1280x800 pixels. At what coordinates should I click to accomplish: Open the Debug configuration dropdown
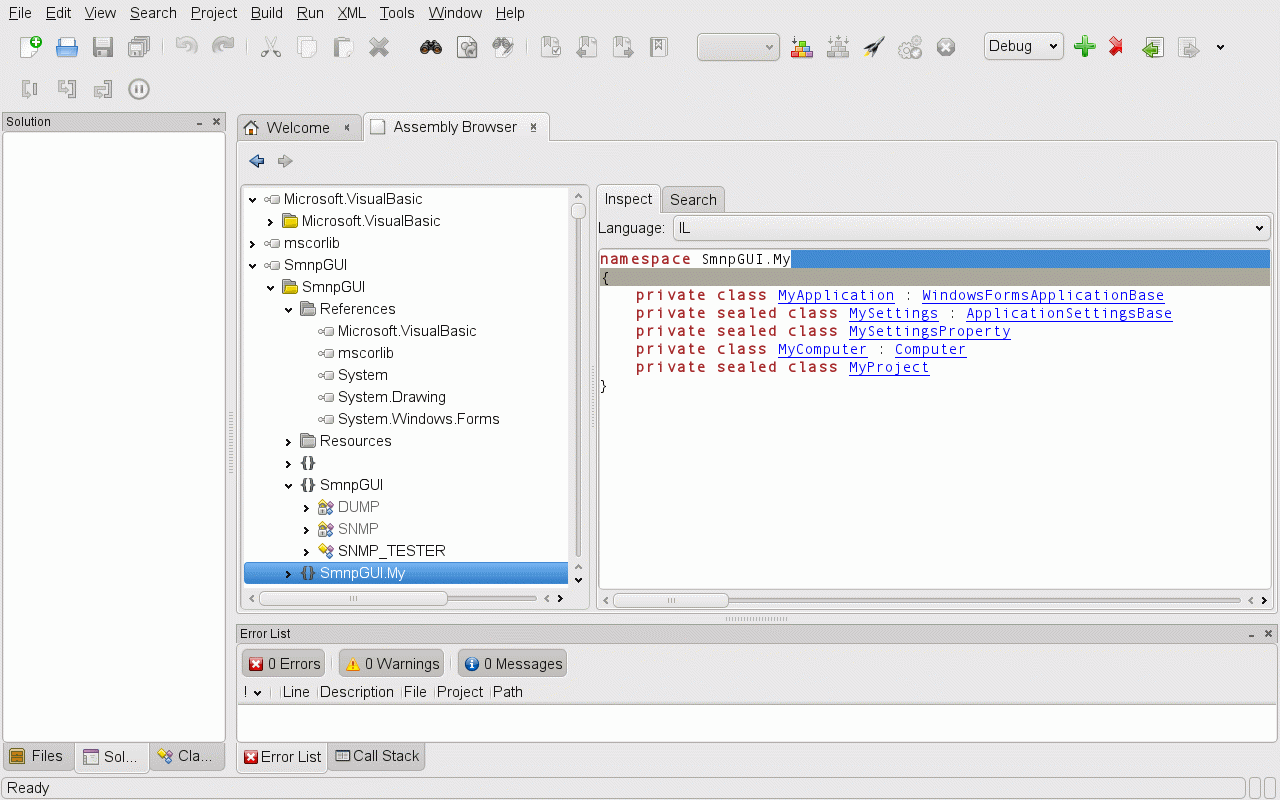[x=1023, y=46]
